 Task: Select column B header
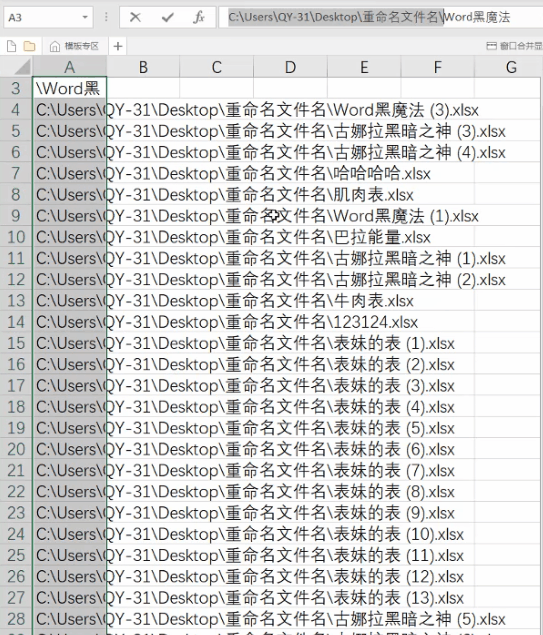[143, 67]
